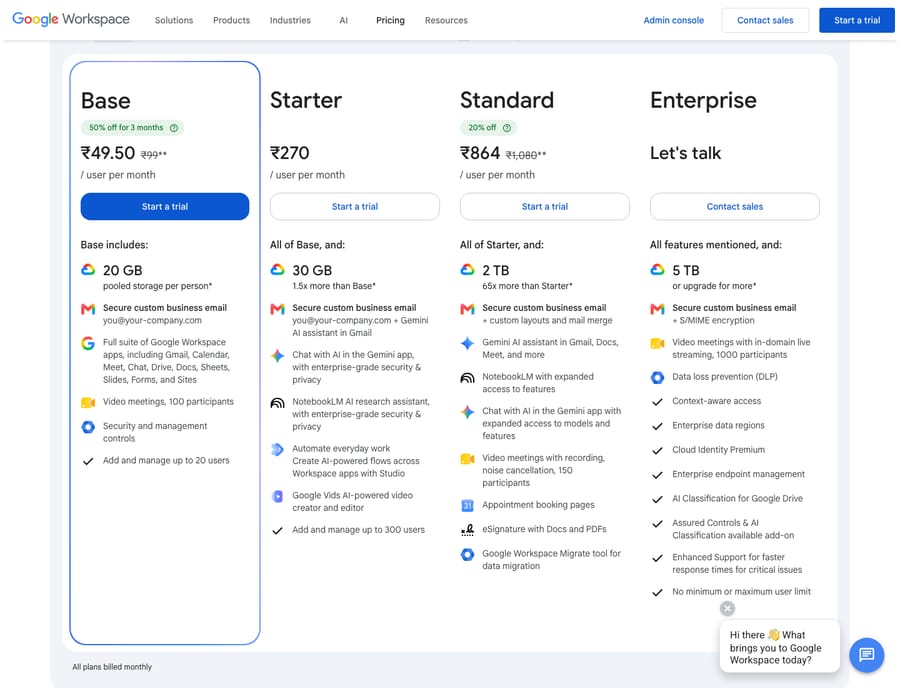Image resolution: width=900 pixels, height=688 pixels.
Task: Contact sales for the Enterprise plan
Action: [x=735, y=207]
